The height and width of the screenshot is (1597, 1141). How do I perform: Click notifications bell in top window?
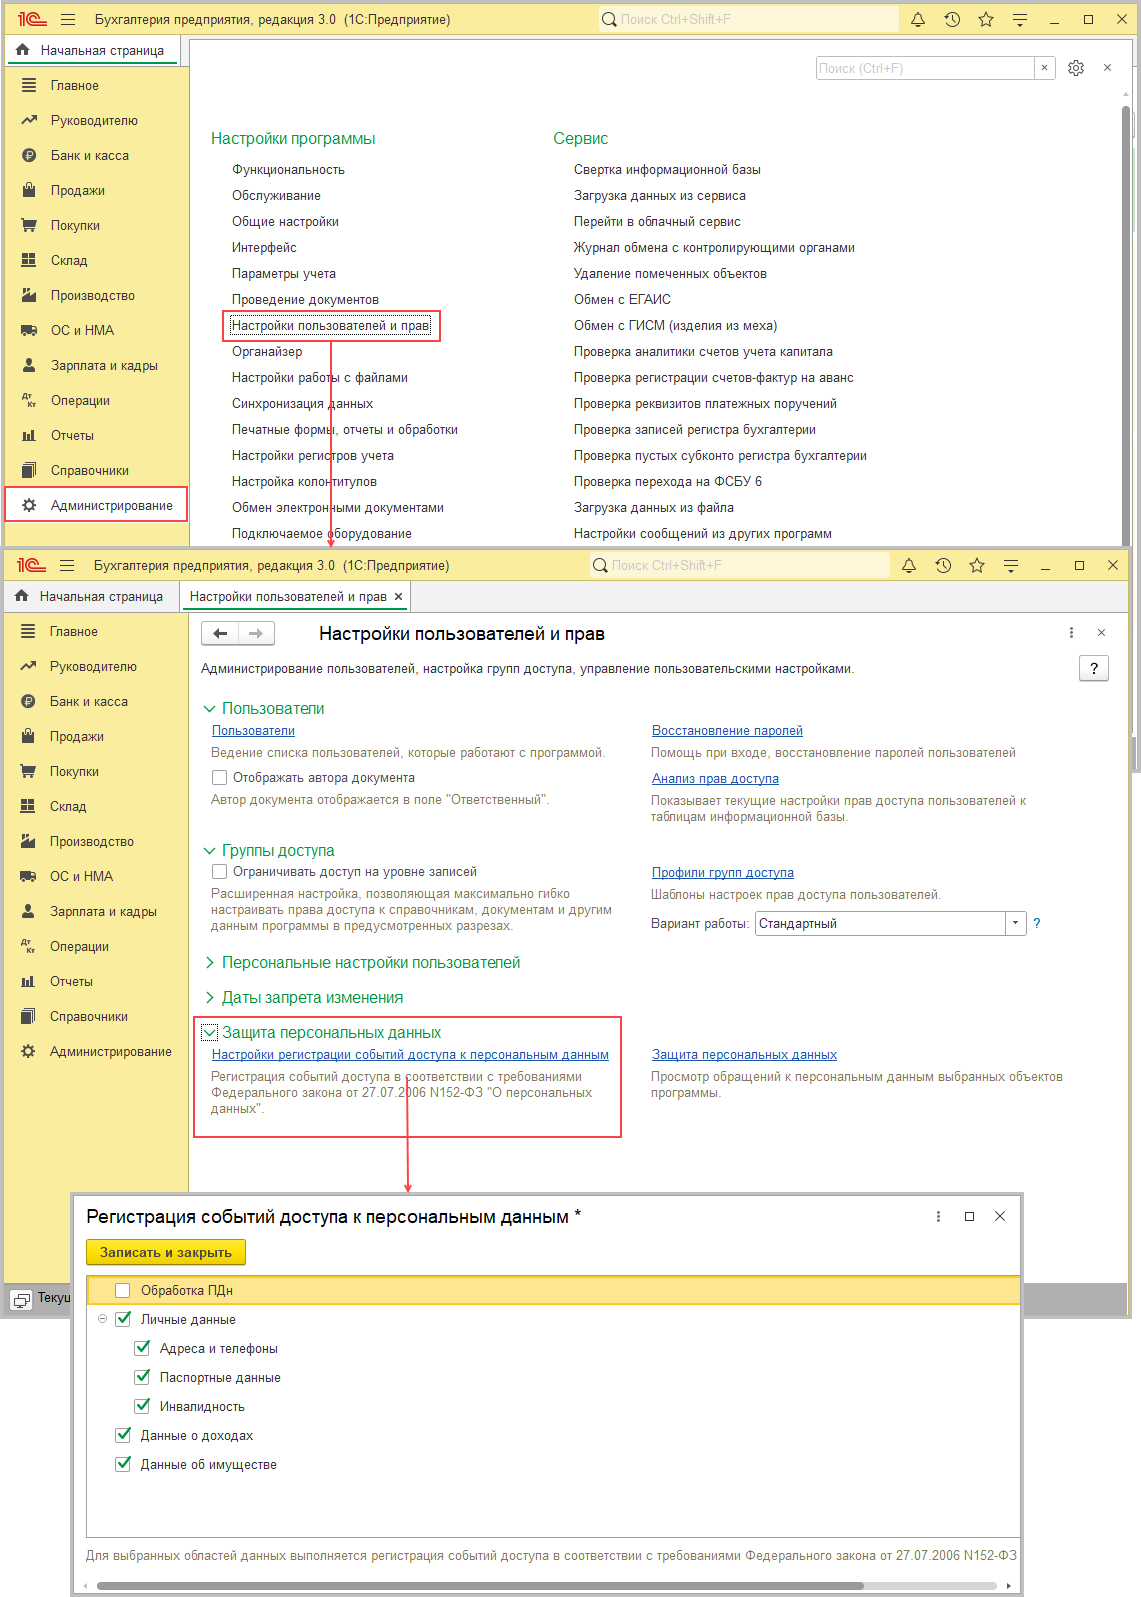pos(918,19)
